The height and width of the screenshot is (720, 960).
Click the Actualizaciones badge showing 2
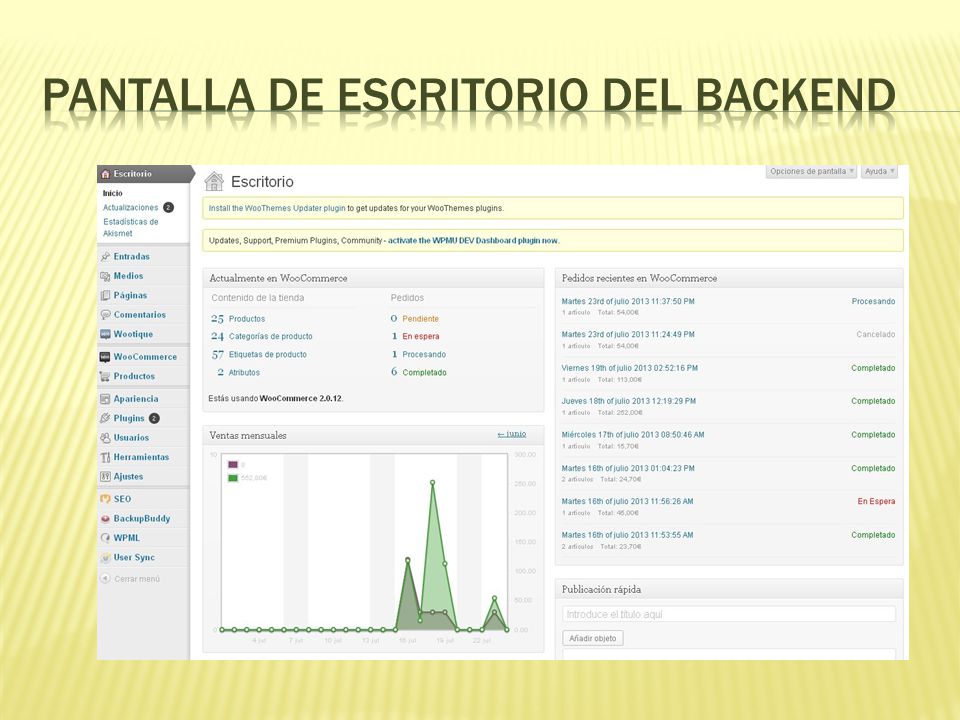coord(168,208)
